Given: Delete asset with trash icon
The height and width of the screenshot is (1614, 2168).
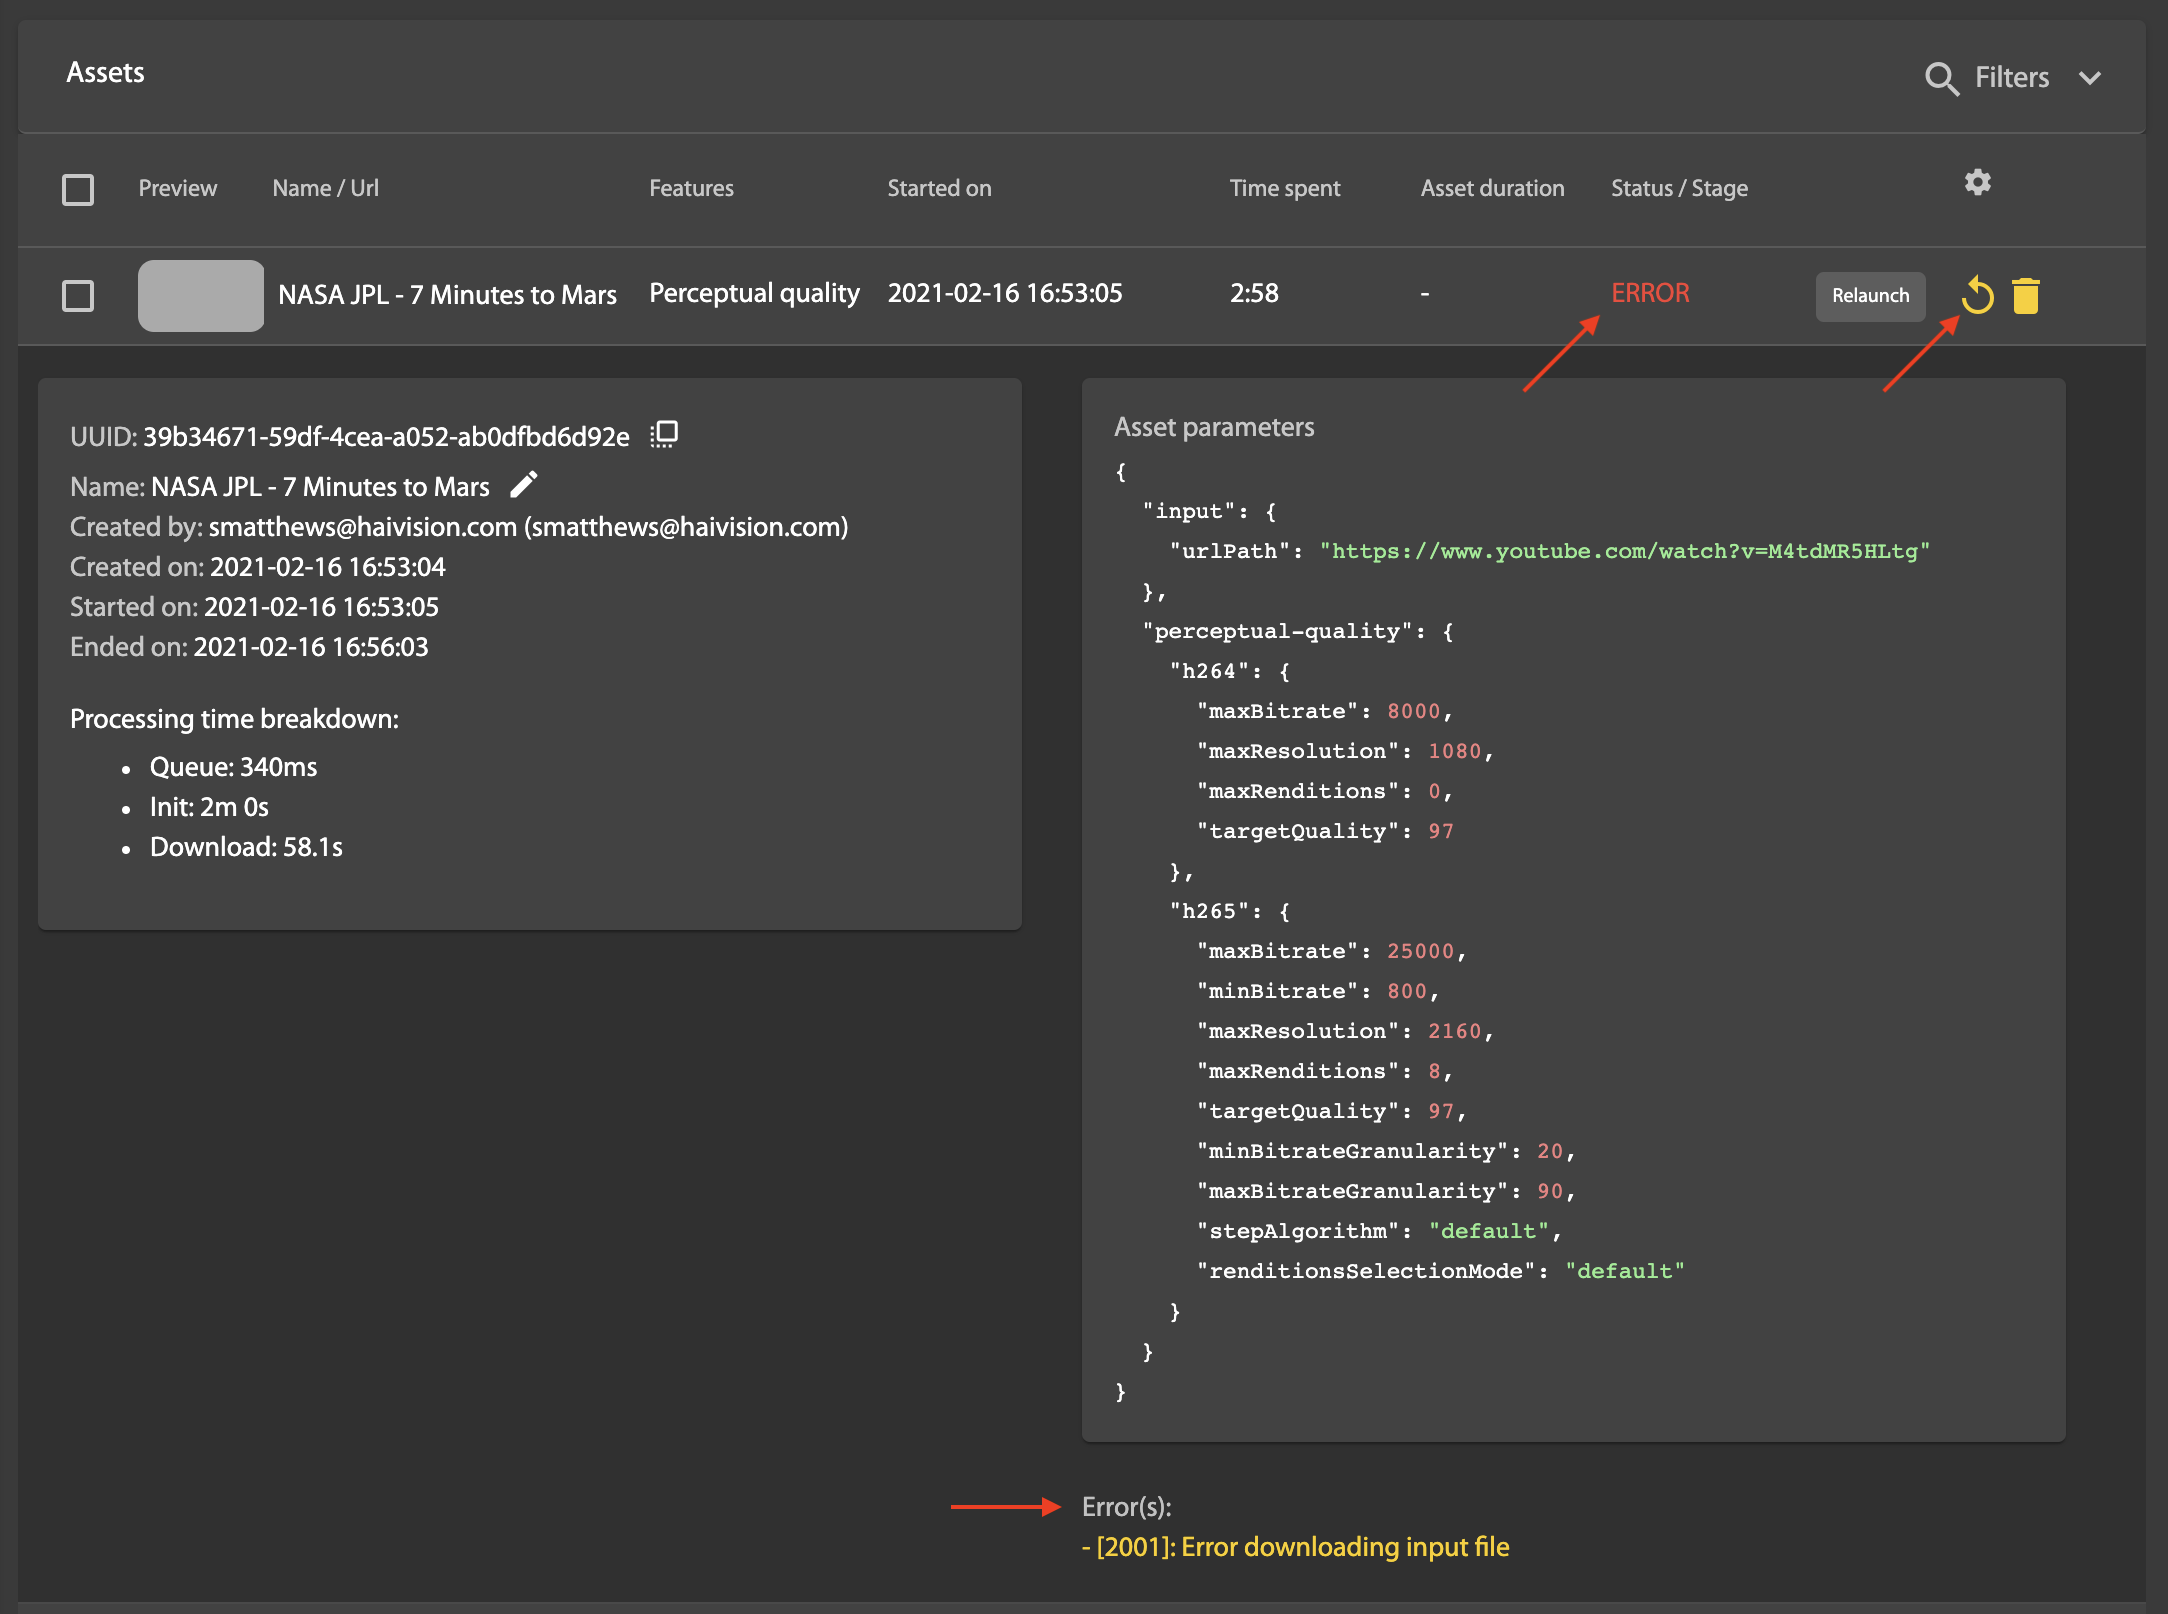Looking at the screenshot, I should point(2026,296).
